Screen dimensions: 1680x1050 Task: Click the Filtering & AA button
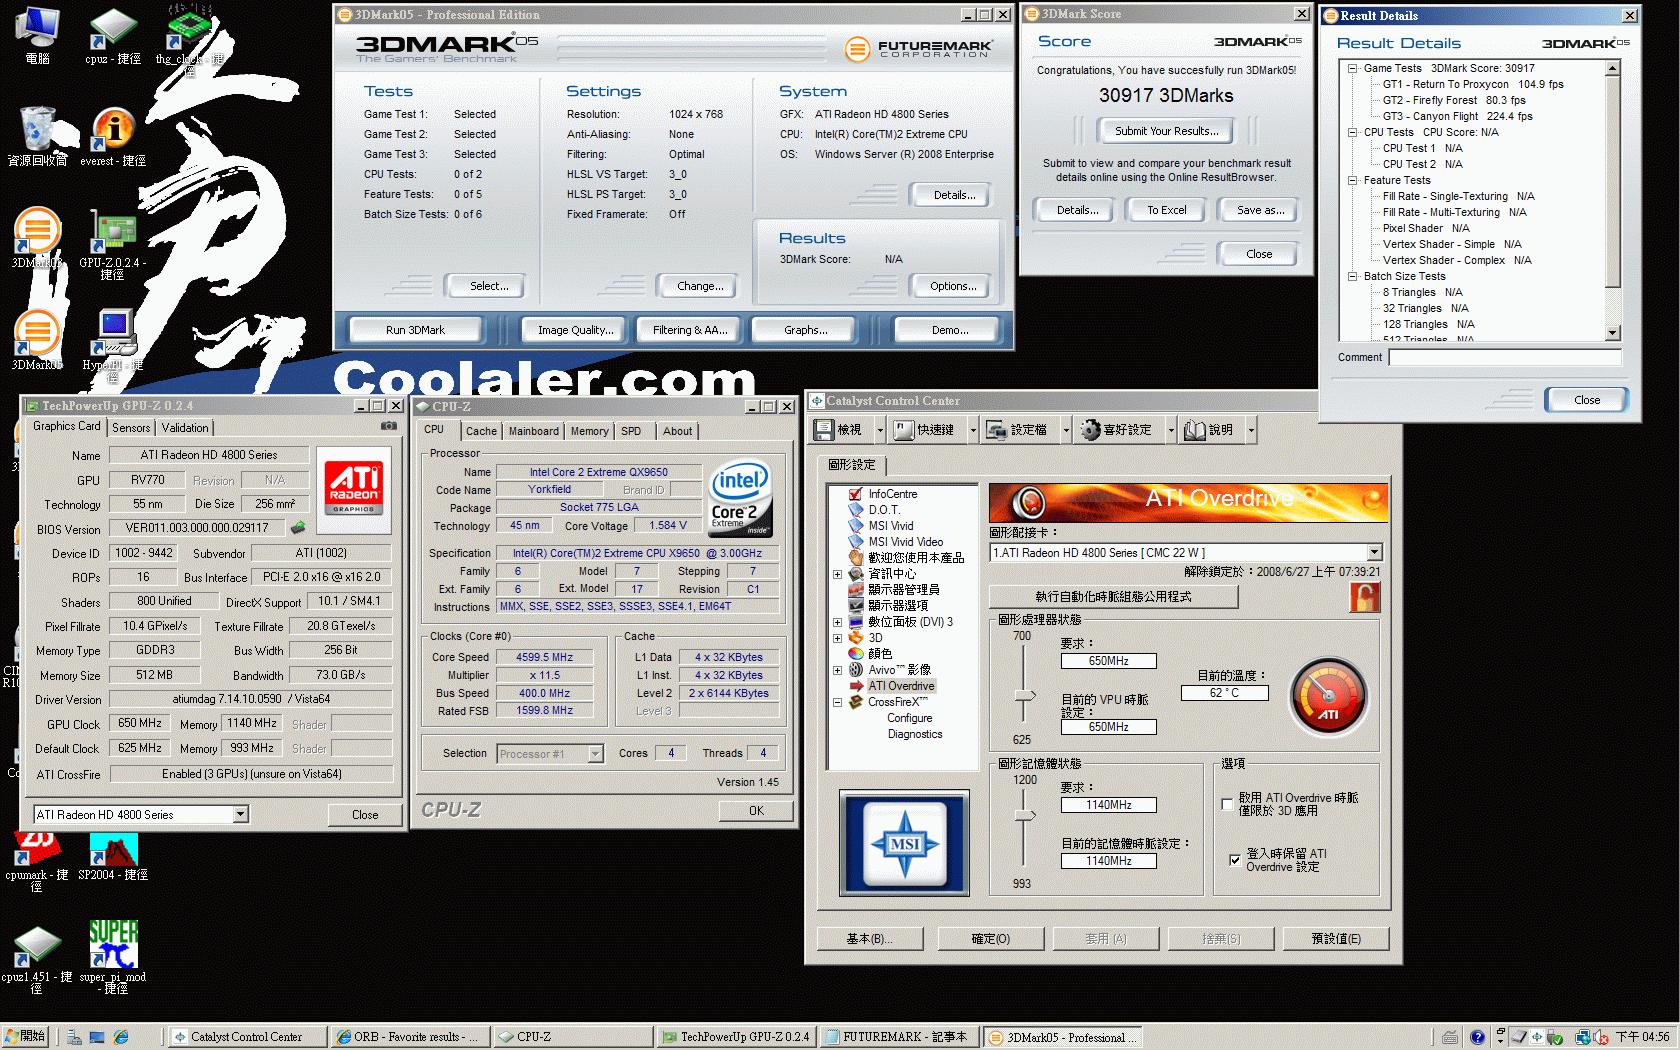(689, 330)
